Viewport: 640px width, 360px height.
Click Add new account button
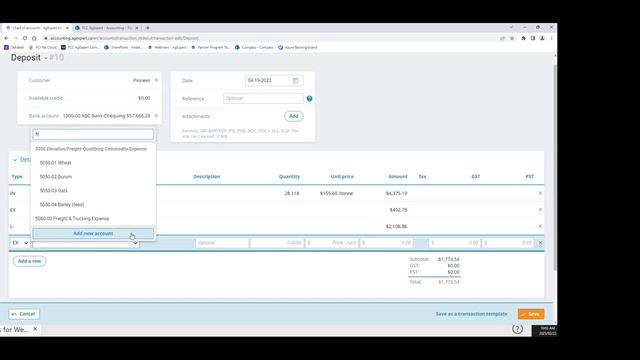coord(93,233)
